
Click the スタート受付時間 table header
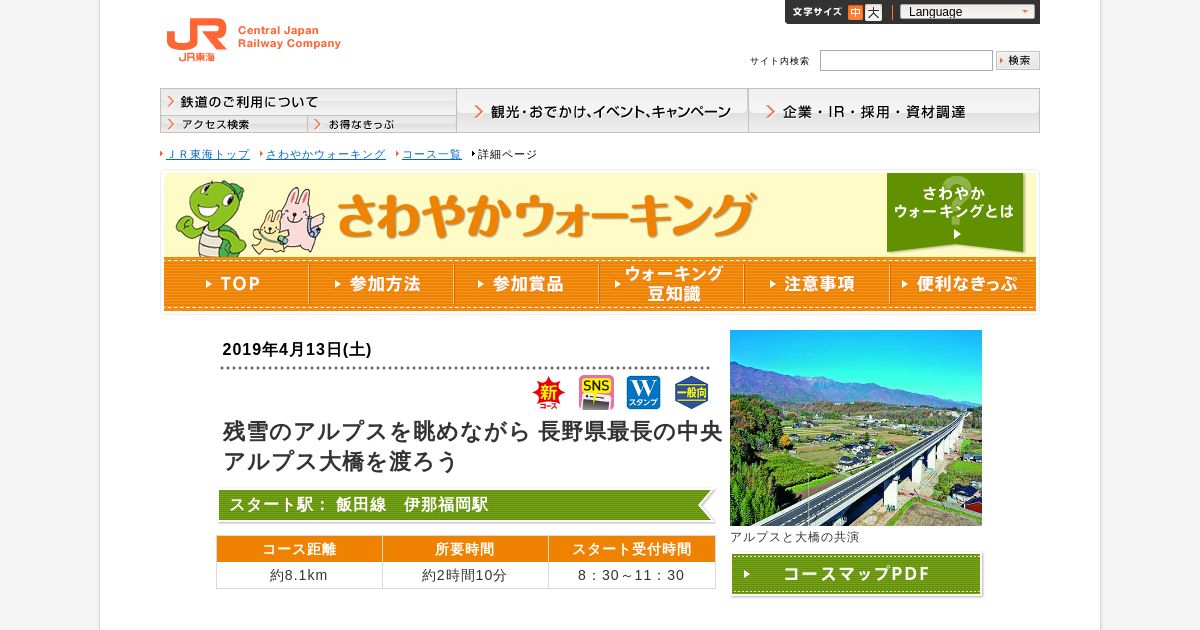(x=632, y=549)
